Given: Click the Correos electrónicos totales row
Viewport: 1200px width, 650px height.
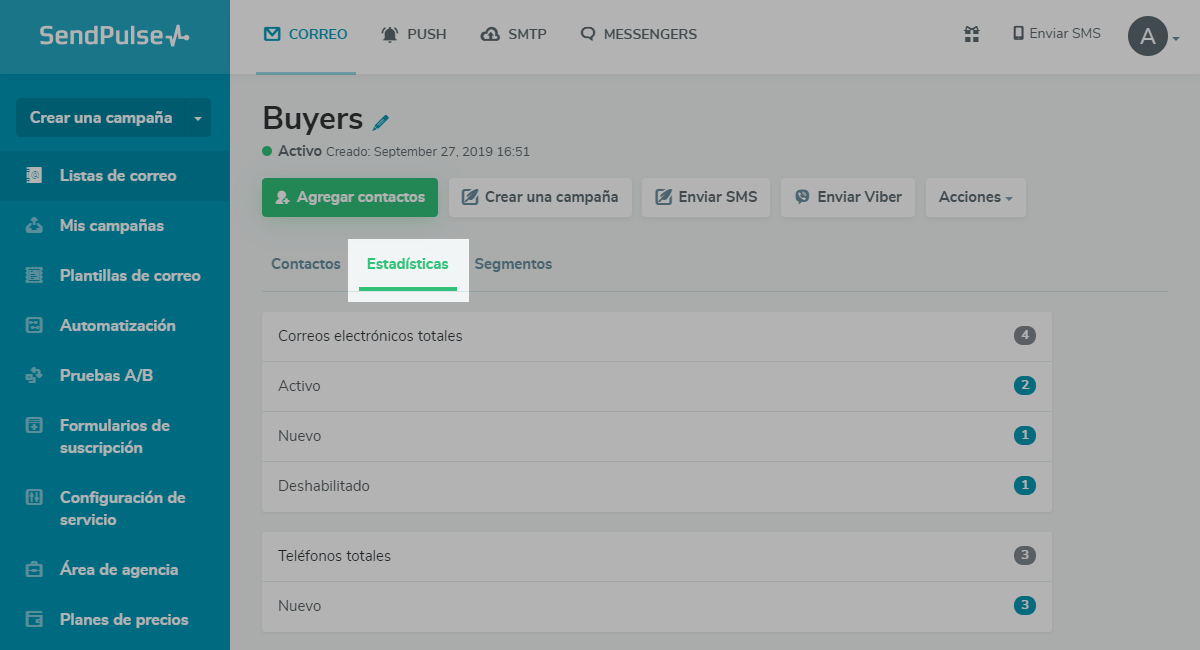Looking at the screenshot, I should coord(656,336).
